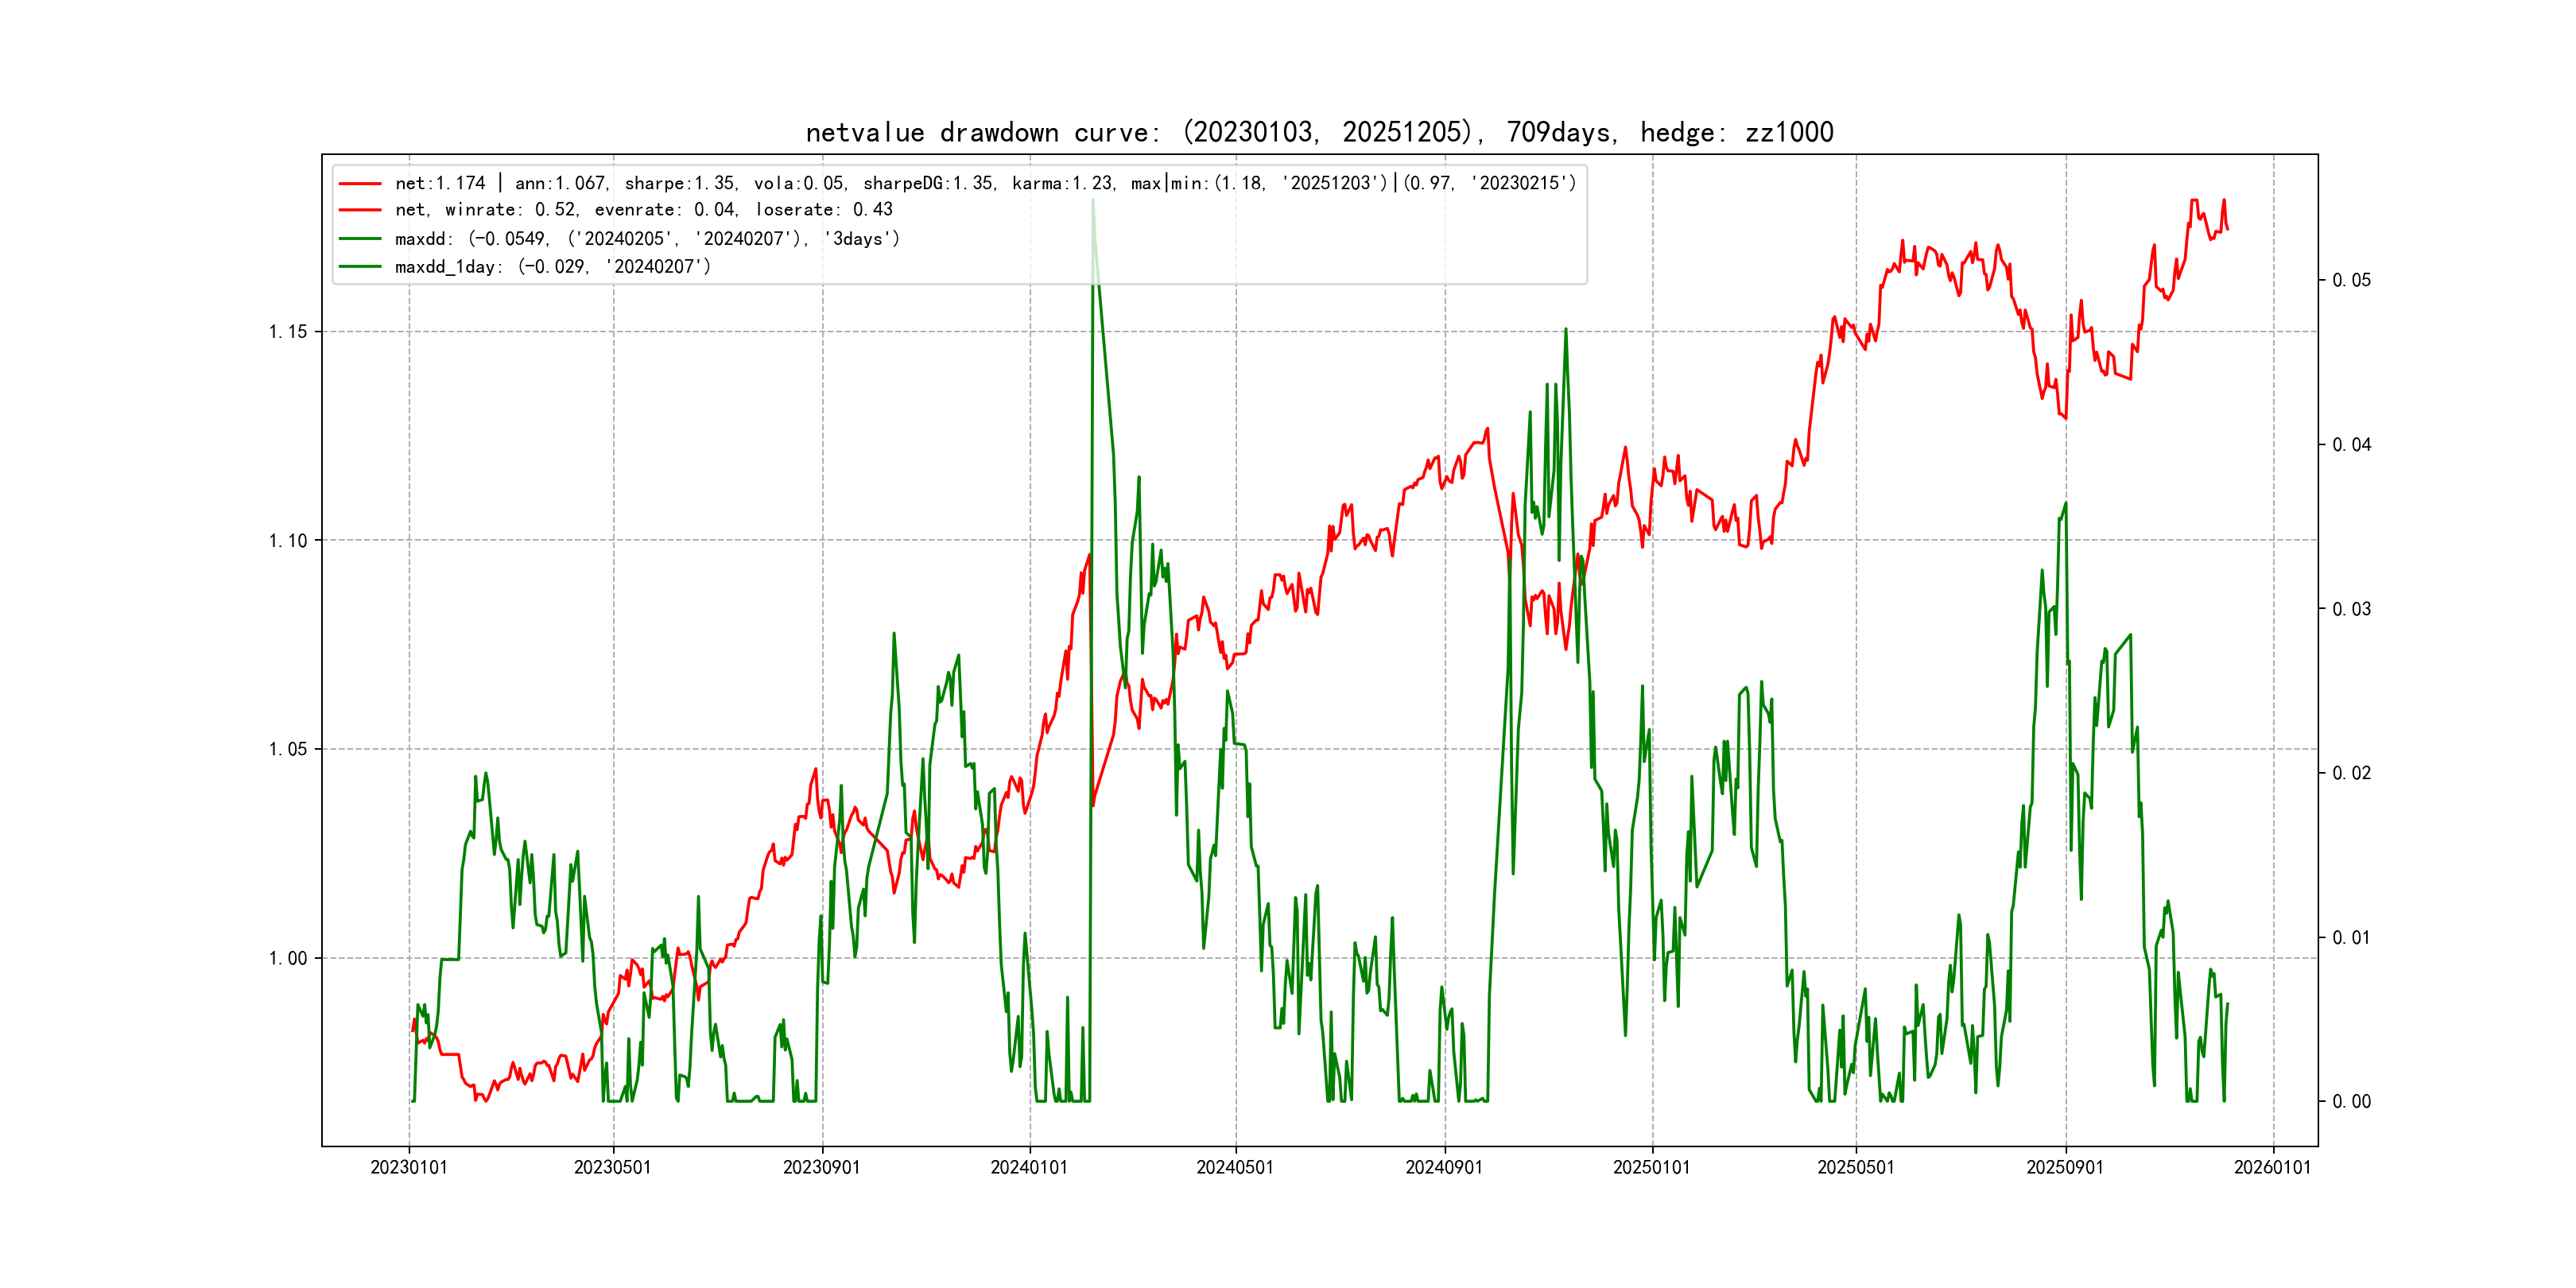Click the 20230101 x-axis tick label
2576x1288 pixels.
[409, 1167]
